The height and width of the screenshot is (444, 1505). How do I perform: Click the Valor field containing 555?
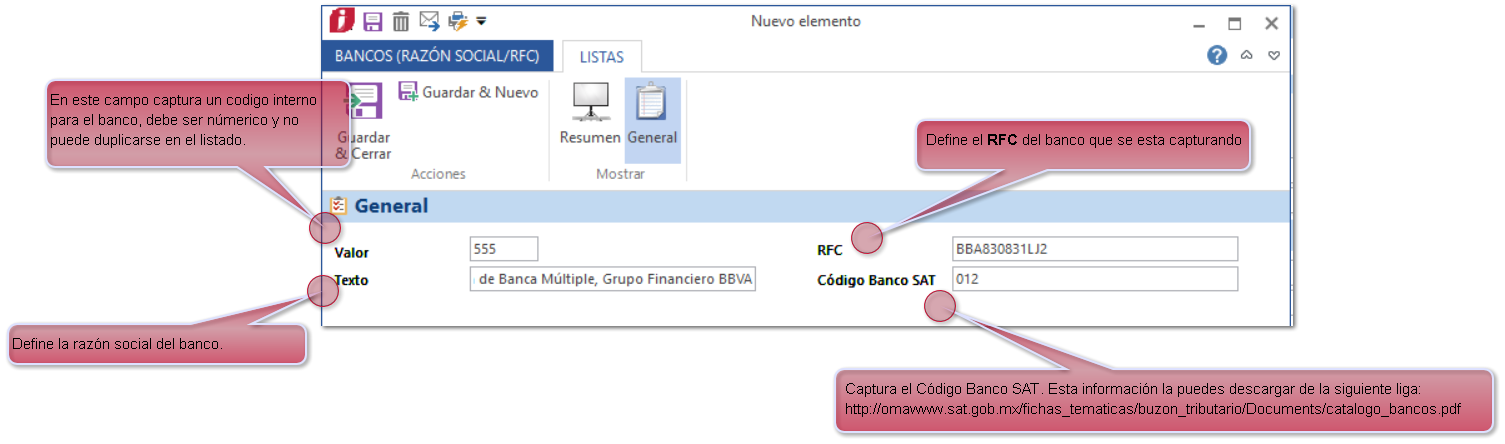[x=504, y=248]
